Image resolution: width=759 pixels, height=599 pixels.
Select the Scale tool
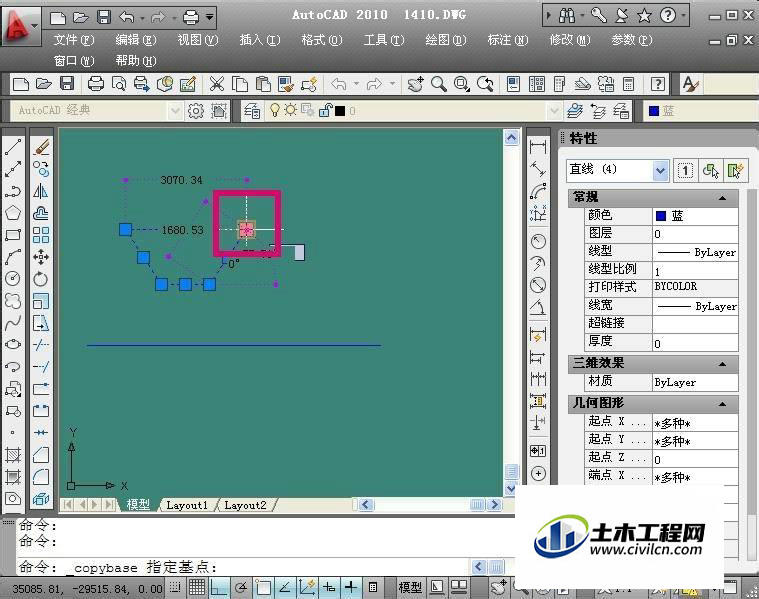pos(41,301)
